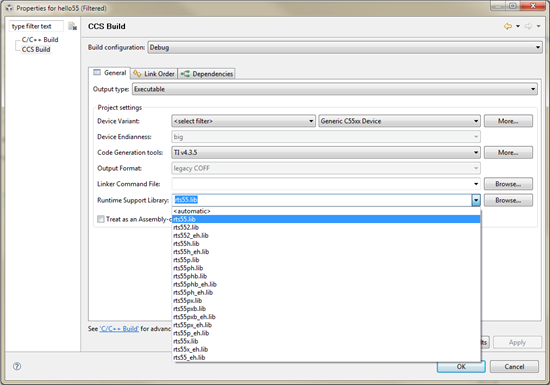Toggle Treat as an Assembly-only checkbox
Image resolution: width=550 pixels, height=385 pixels.
(101, 219)
